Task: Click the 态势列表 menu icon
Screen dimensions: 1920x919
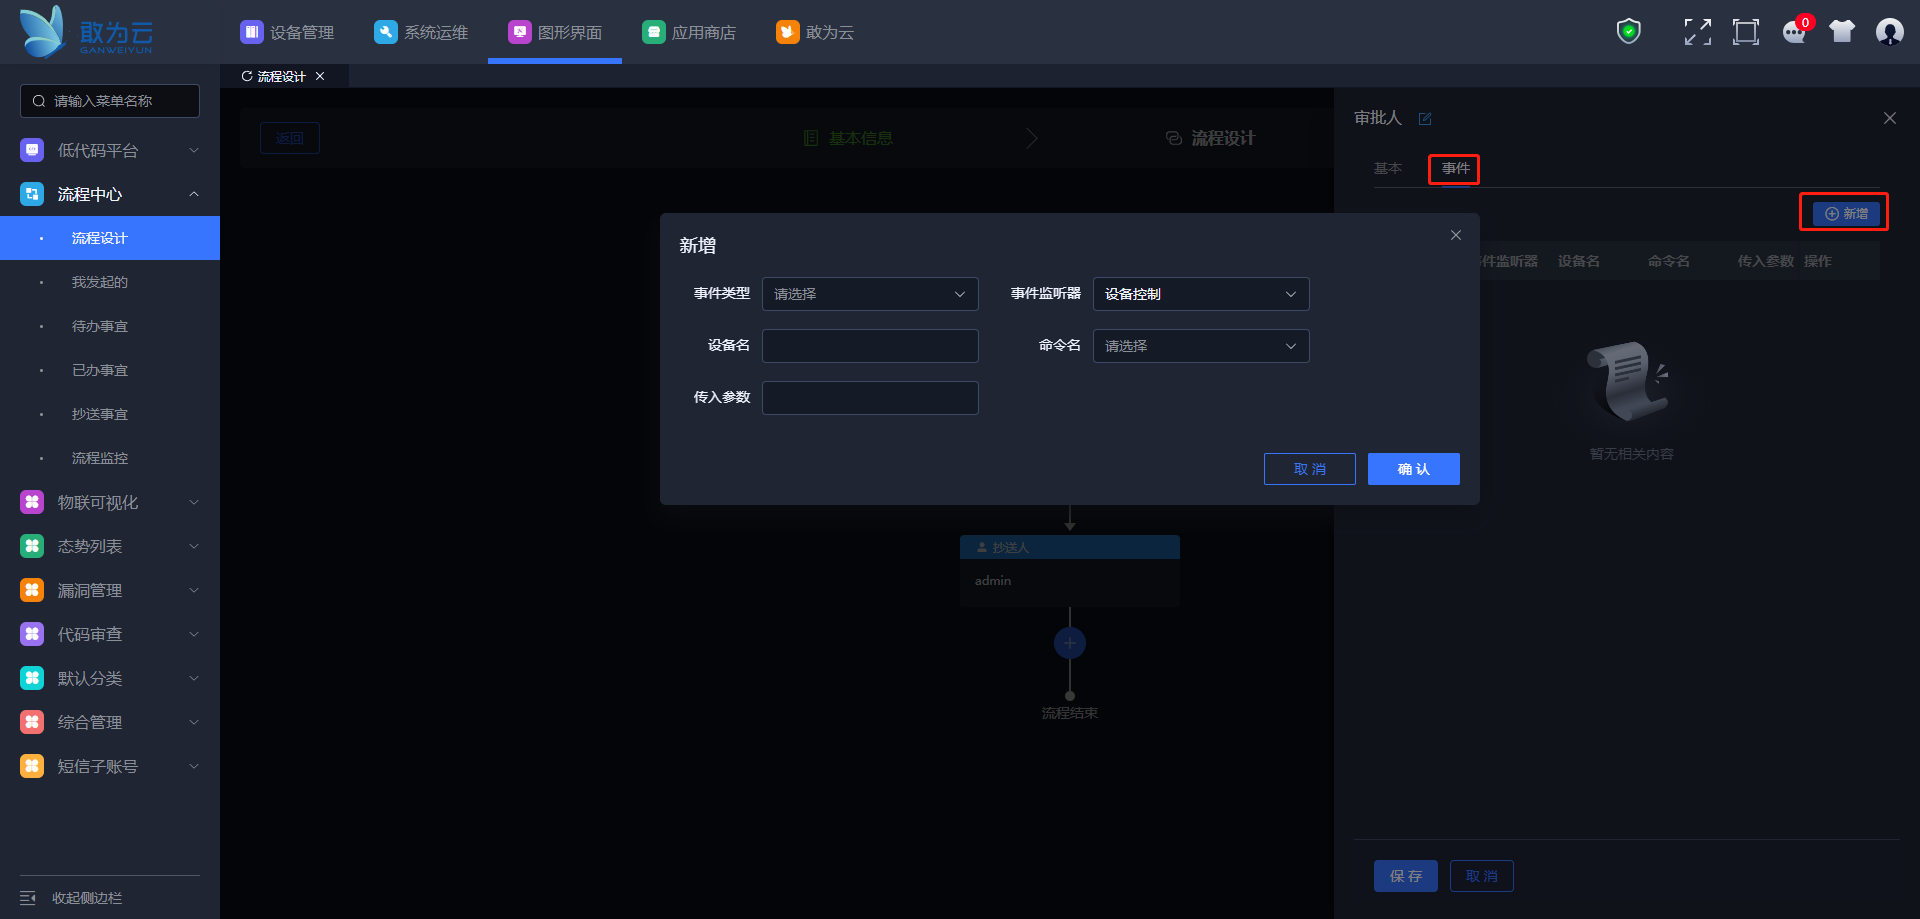Action: click(x=32, y=546)
